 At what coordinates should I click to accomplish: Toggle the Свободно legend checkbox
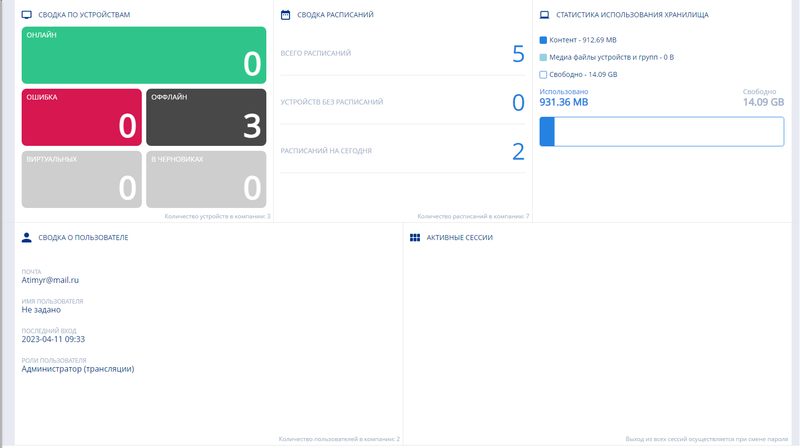pos(543,74)
